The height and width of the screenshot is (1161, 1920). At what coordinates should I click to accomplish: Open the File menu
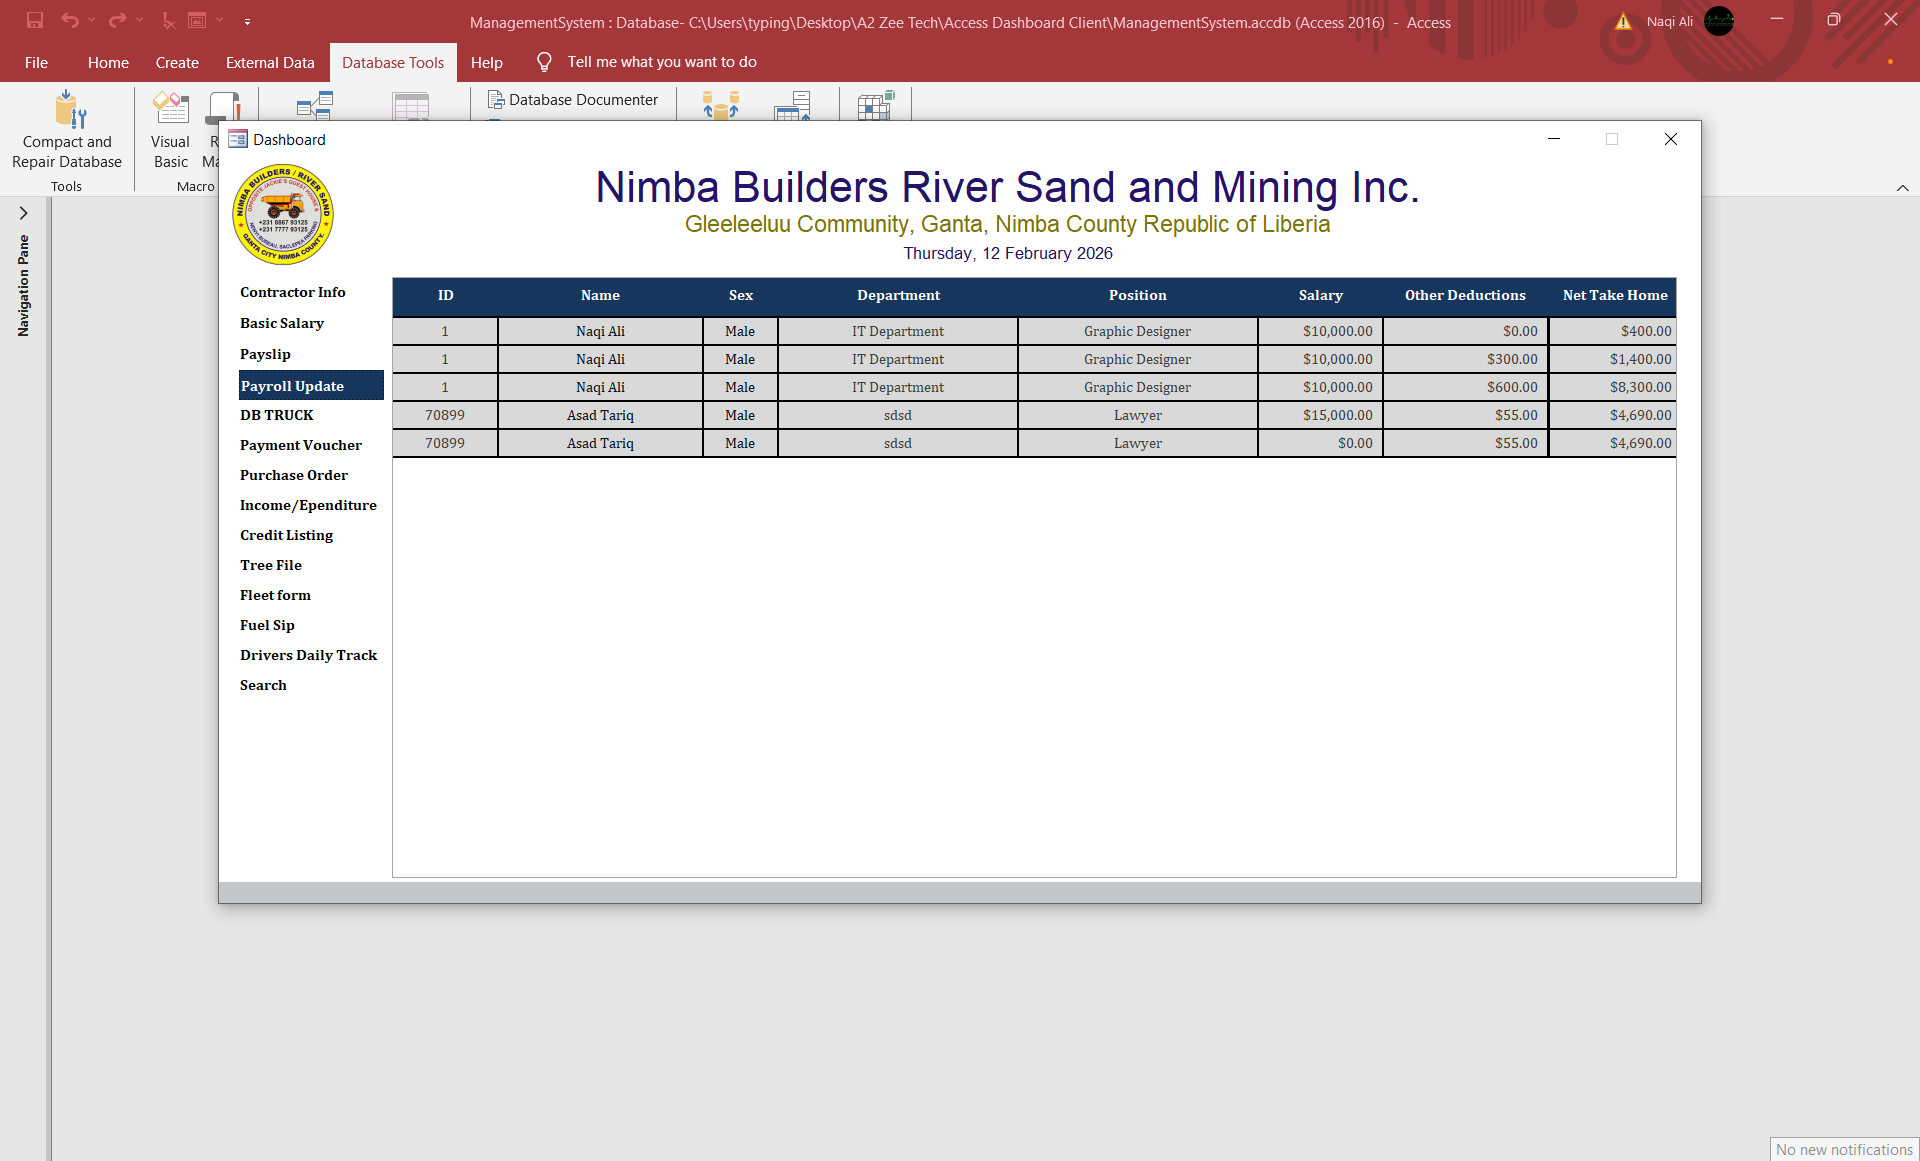coord(36,62)
